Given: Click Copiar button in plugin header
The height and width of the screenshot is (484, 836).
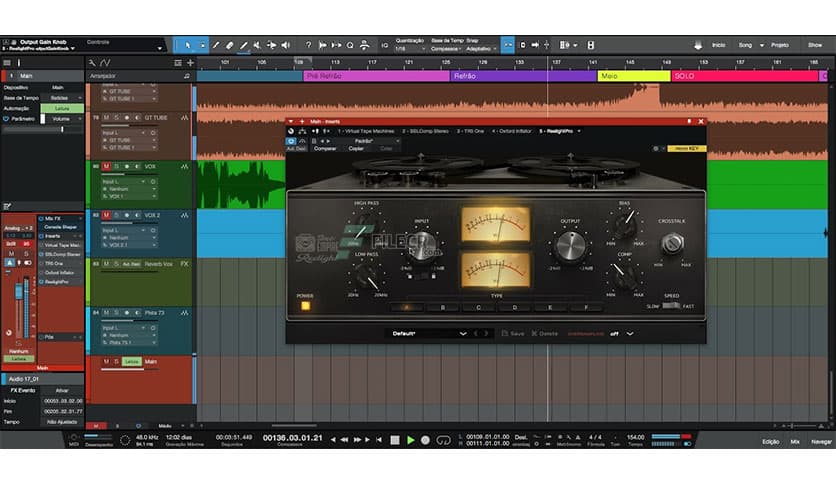Looking at the screenshot, I should (x=356, y=149).
